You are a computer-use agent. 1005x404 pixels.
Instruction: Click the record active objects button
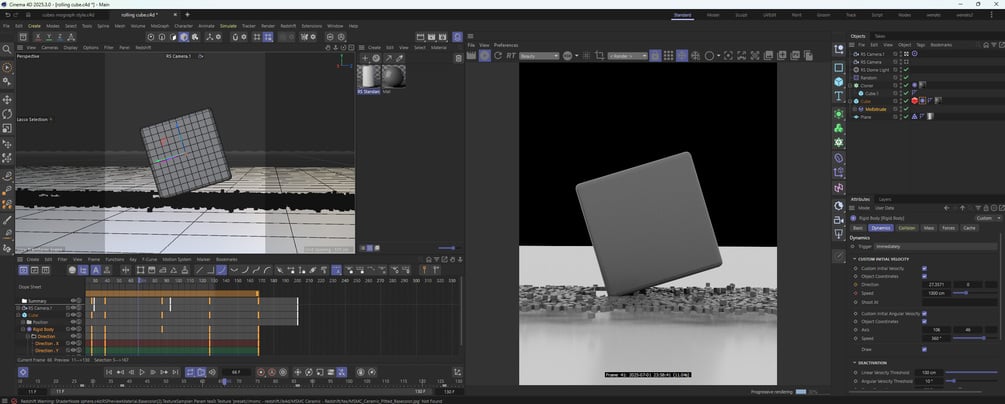pos(261,372)
